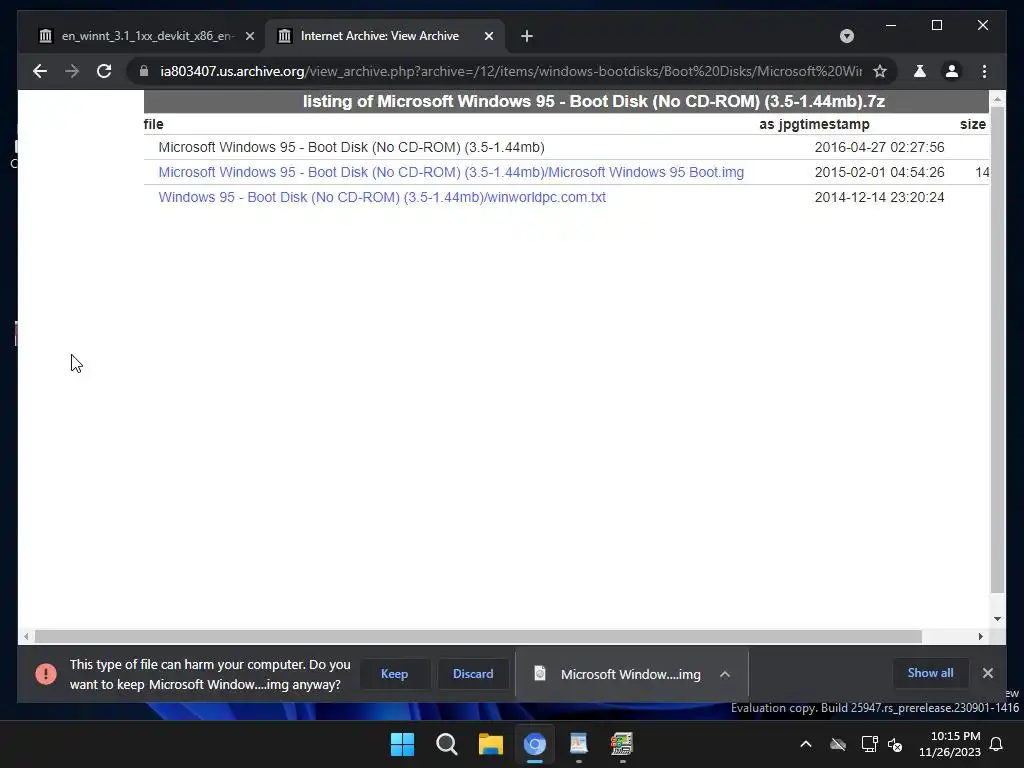Click the Keep button for the download
Screen dimensions: 1024x768
point(394,674)
